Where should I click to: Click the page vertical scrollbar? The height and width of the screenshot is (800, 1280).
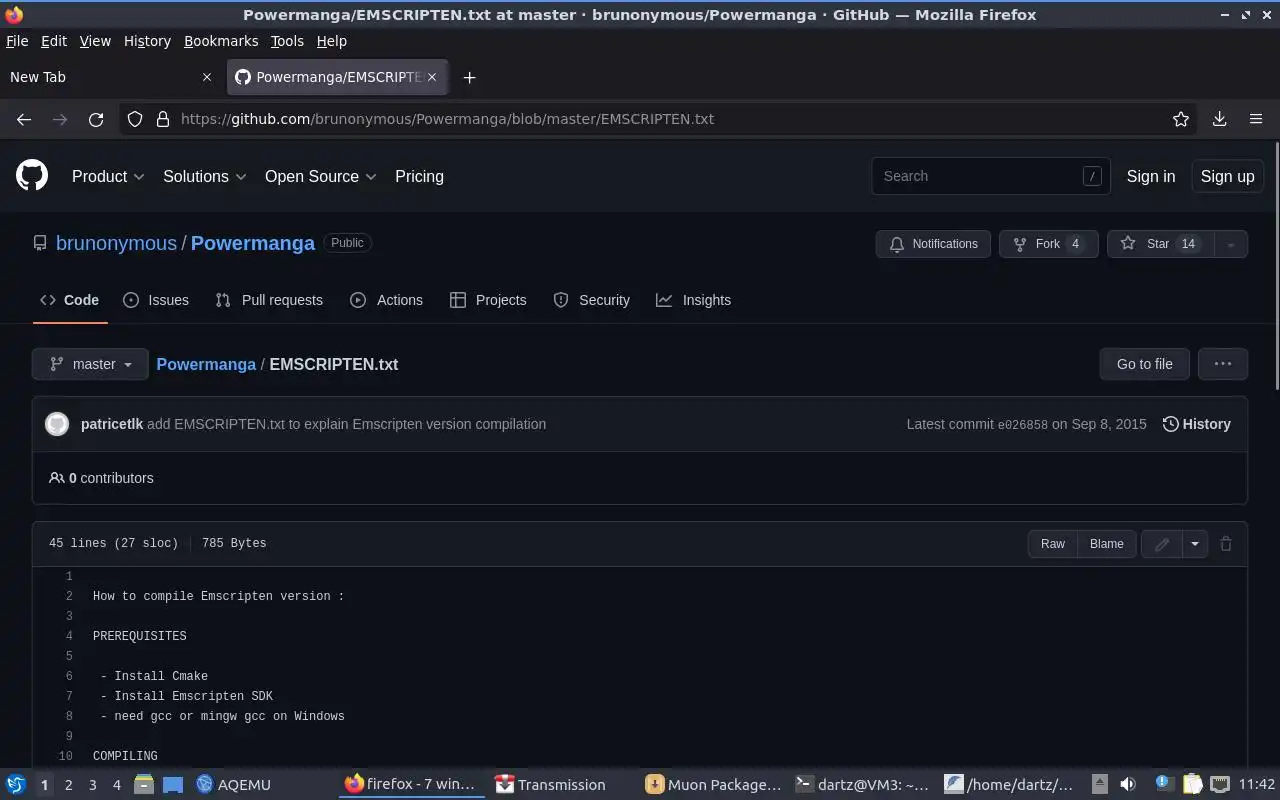click(x=1276, y=267)
